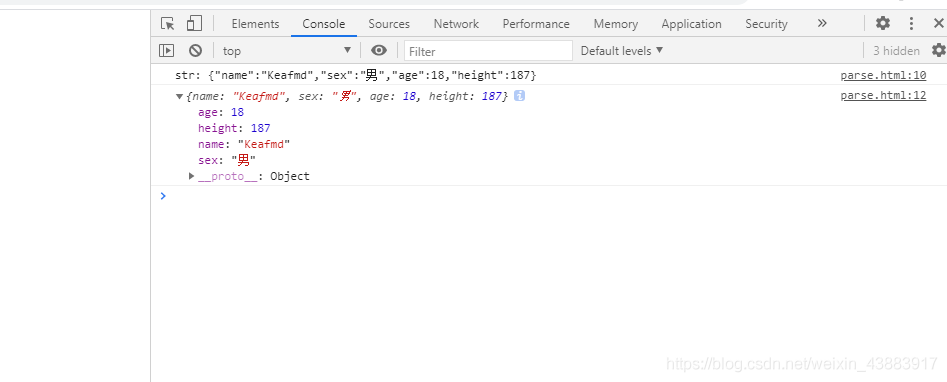
Task: Open console settings gear beside 3 hidden
Action: tap(939, 50)
